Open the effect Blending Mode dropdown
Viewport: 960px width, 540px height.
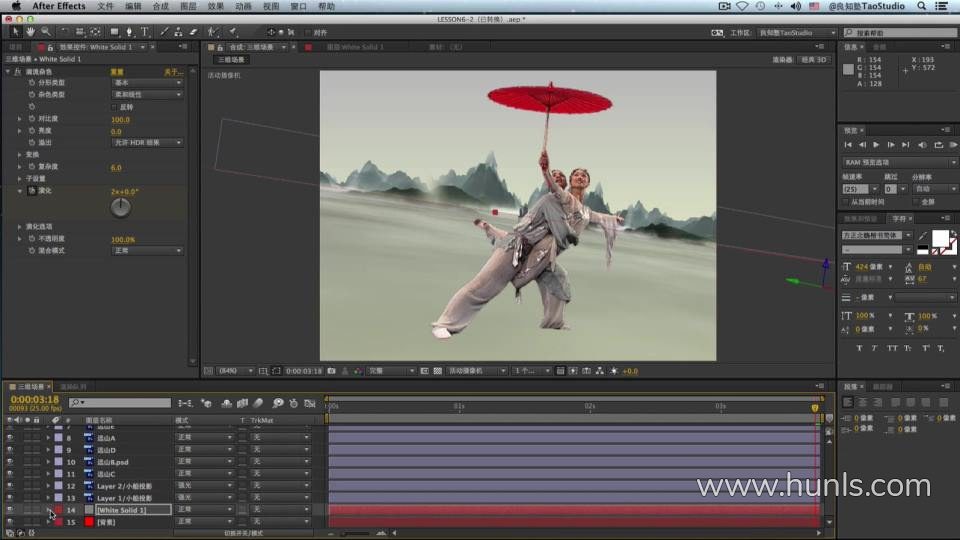147,250
